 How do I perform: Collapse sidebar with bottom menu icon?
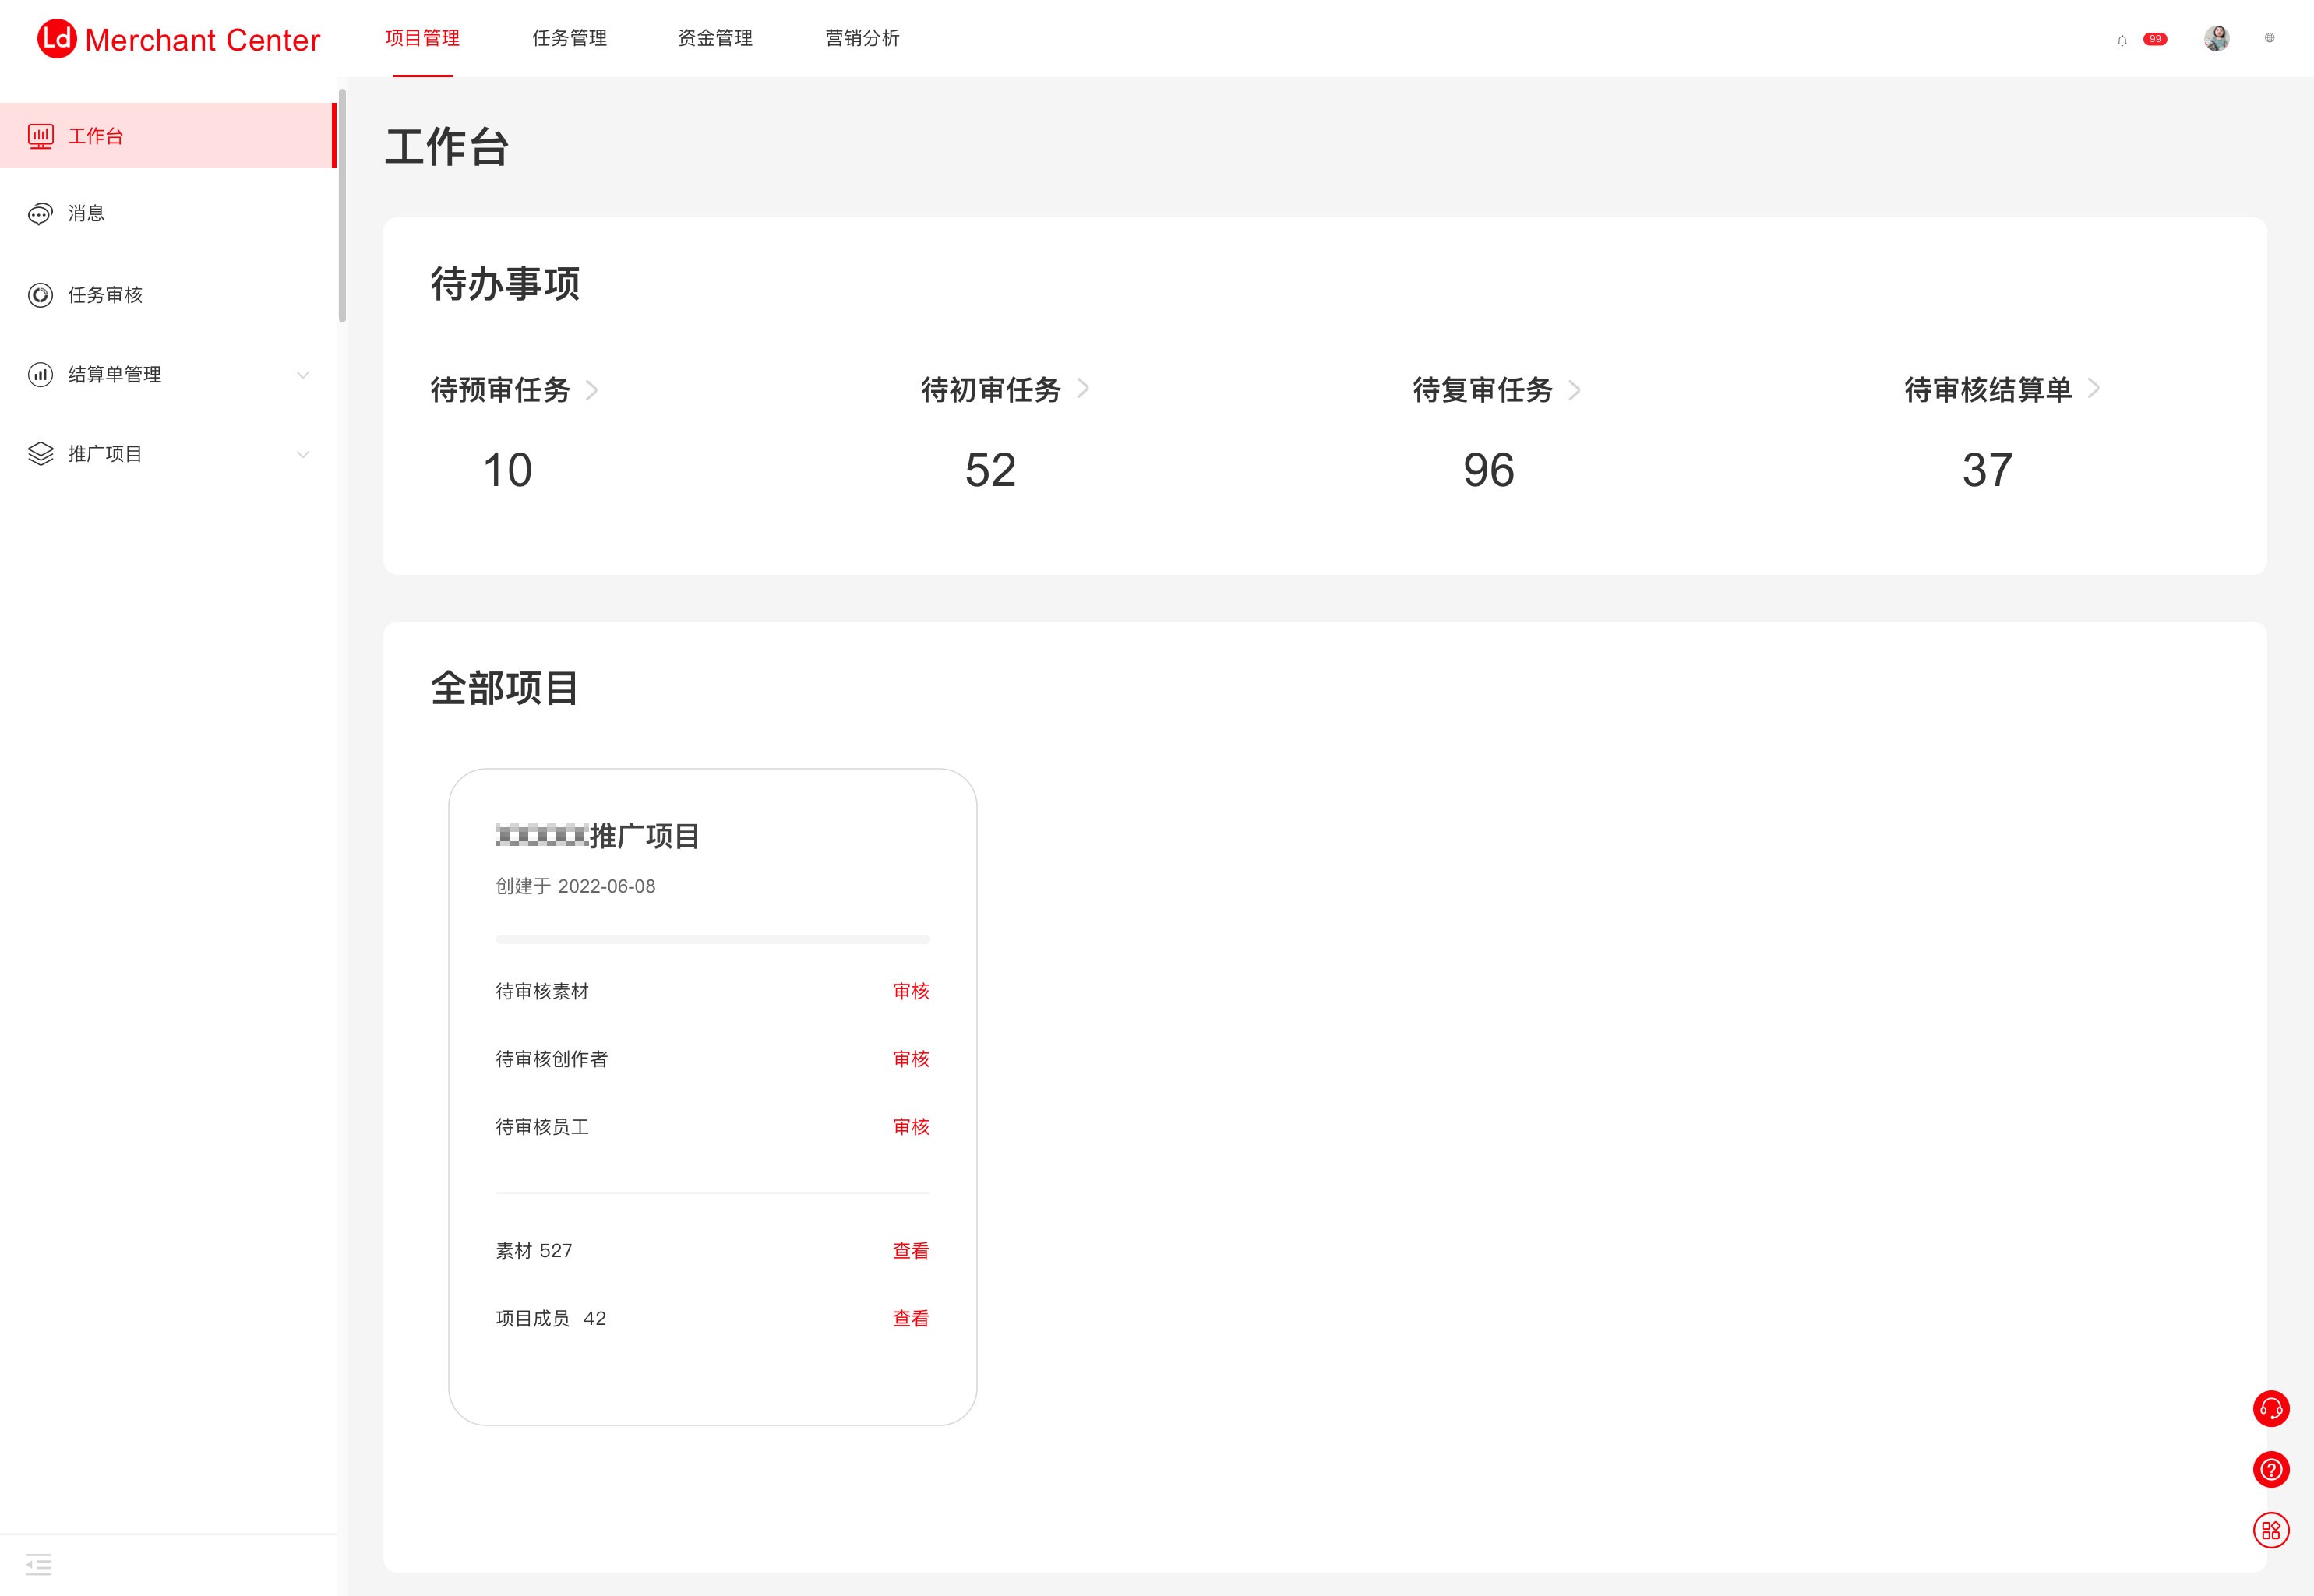coord(38,1563)
